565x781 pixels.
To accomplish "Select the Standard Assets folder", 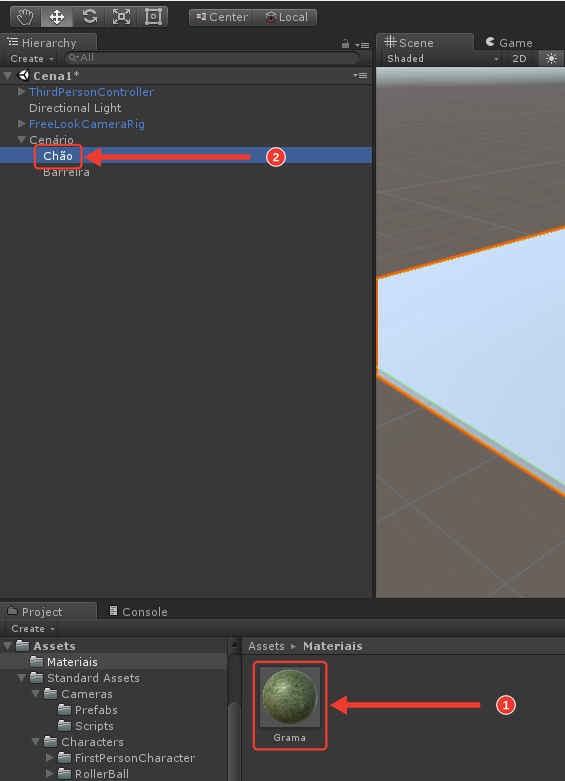I will [x=93, y=678].
